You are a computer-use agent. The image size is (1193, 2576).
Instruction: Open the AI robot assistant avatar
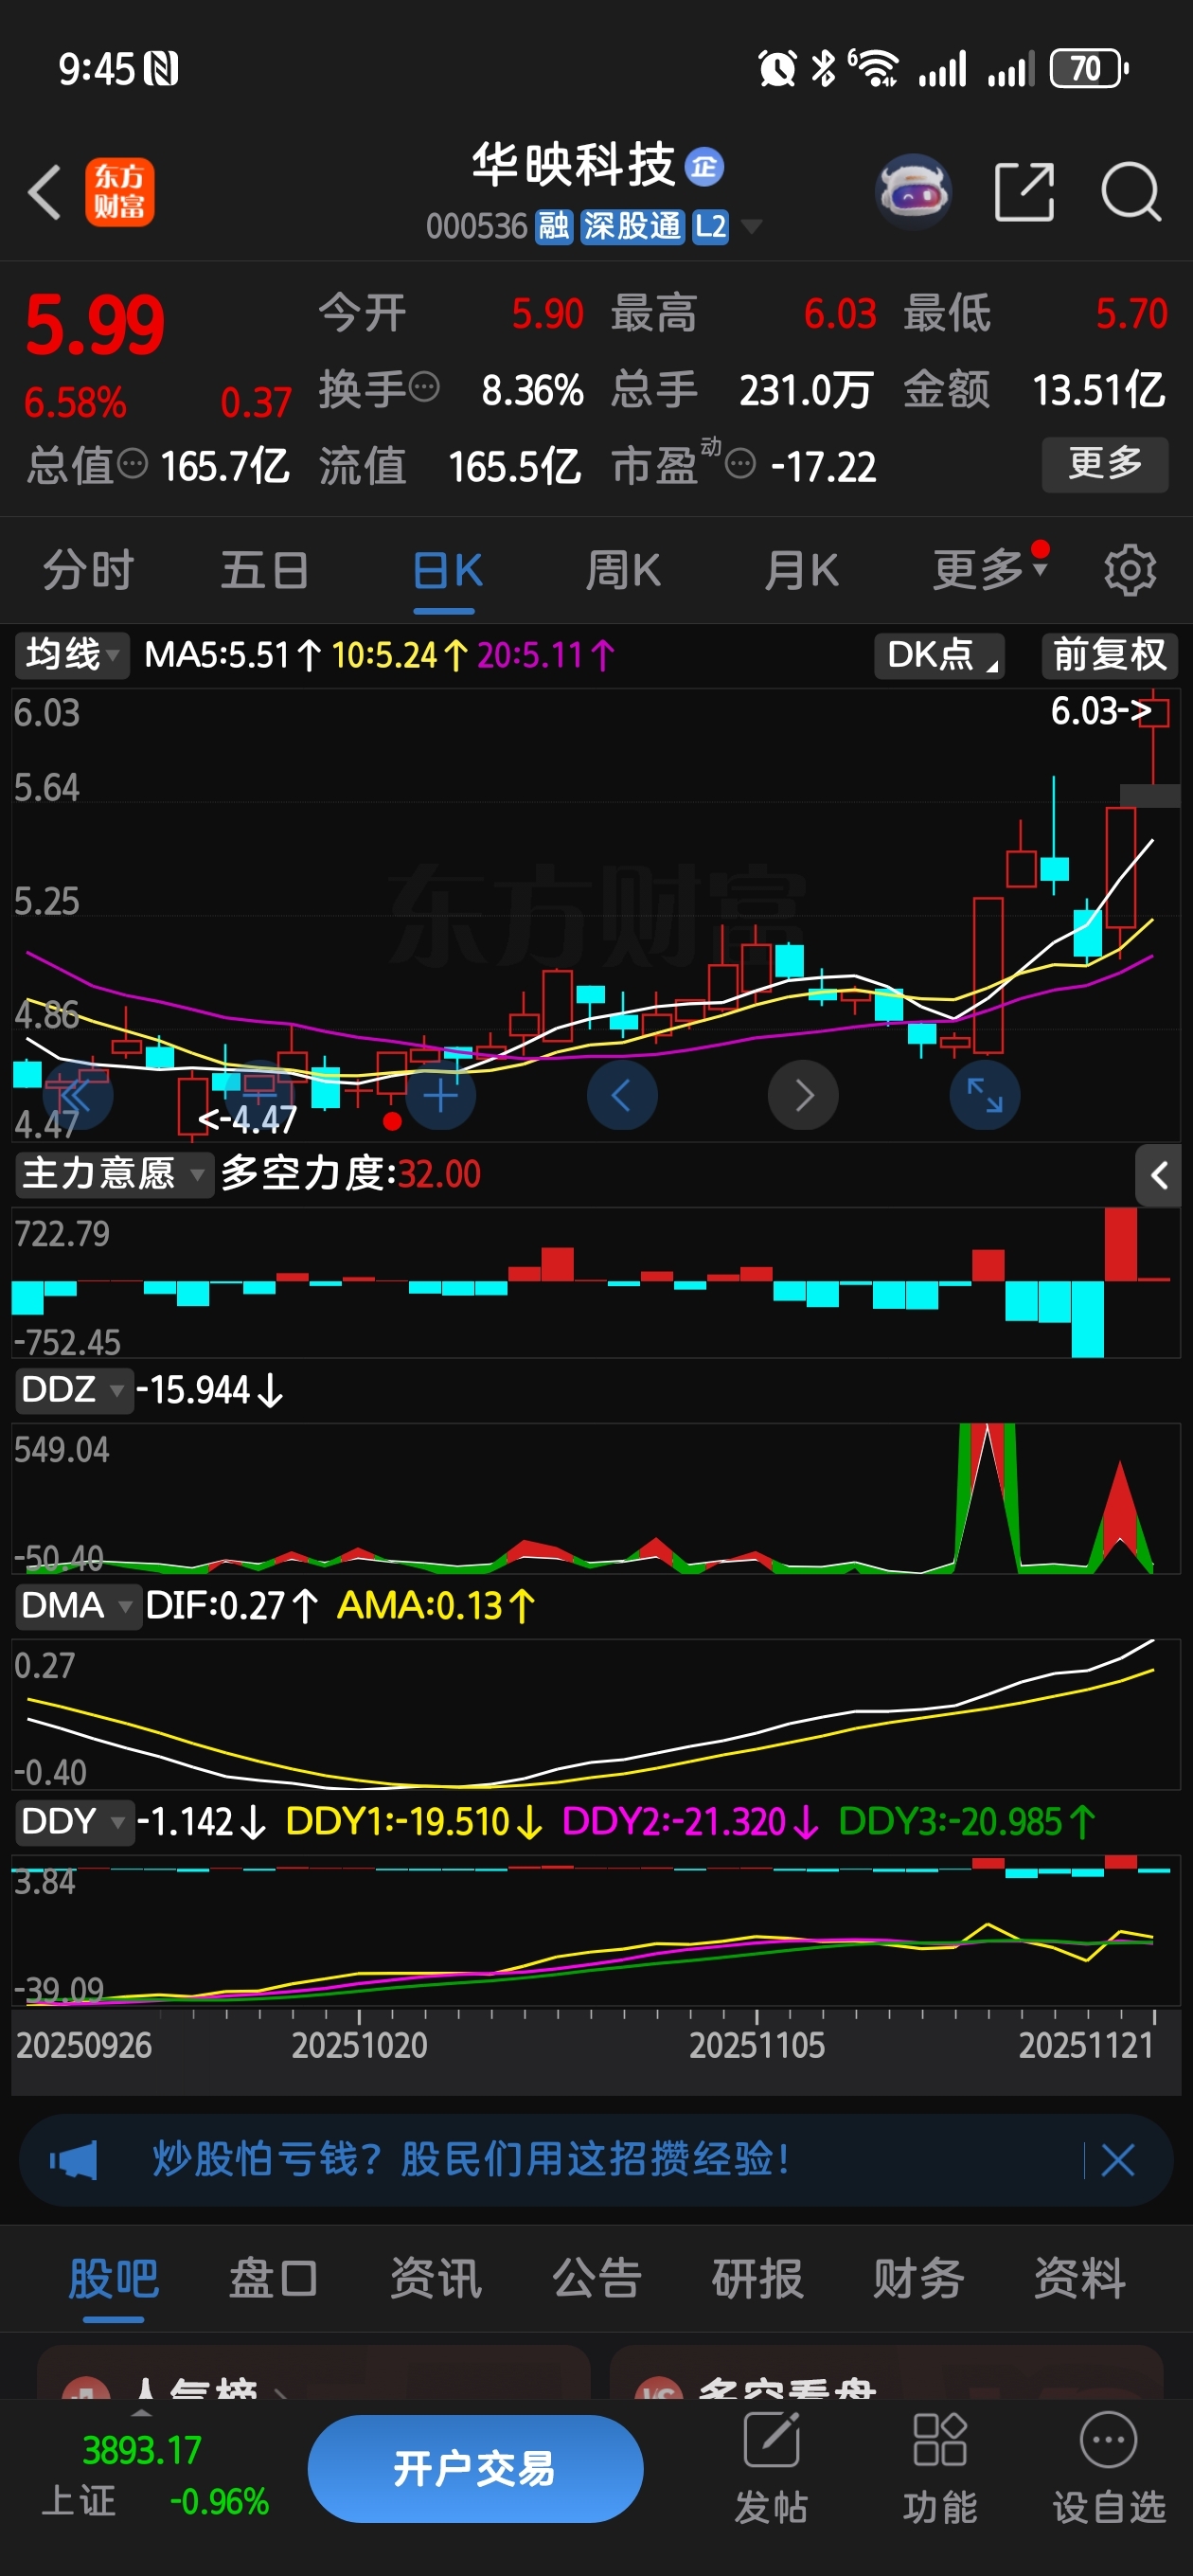point(912,190)
